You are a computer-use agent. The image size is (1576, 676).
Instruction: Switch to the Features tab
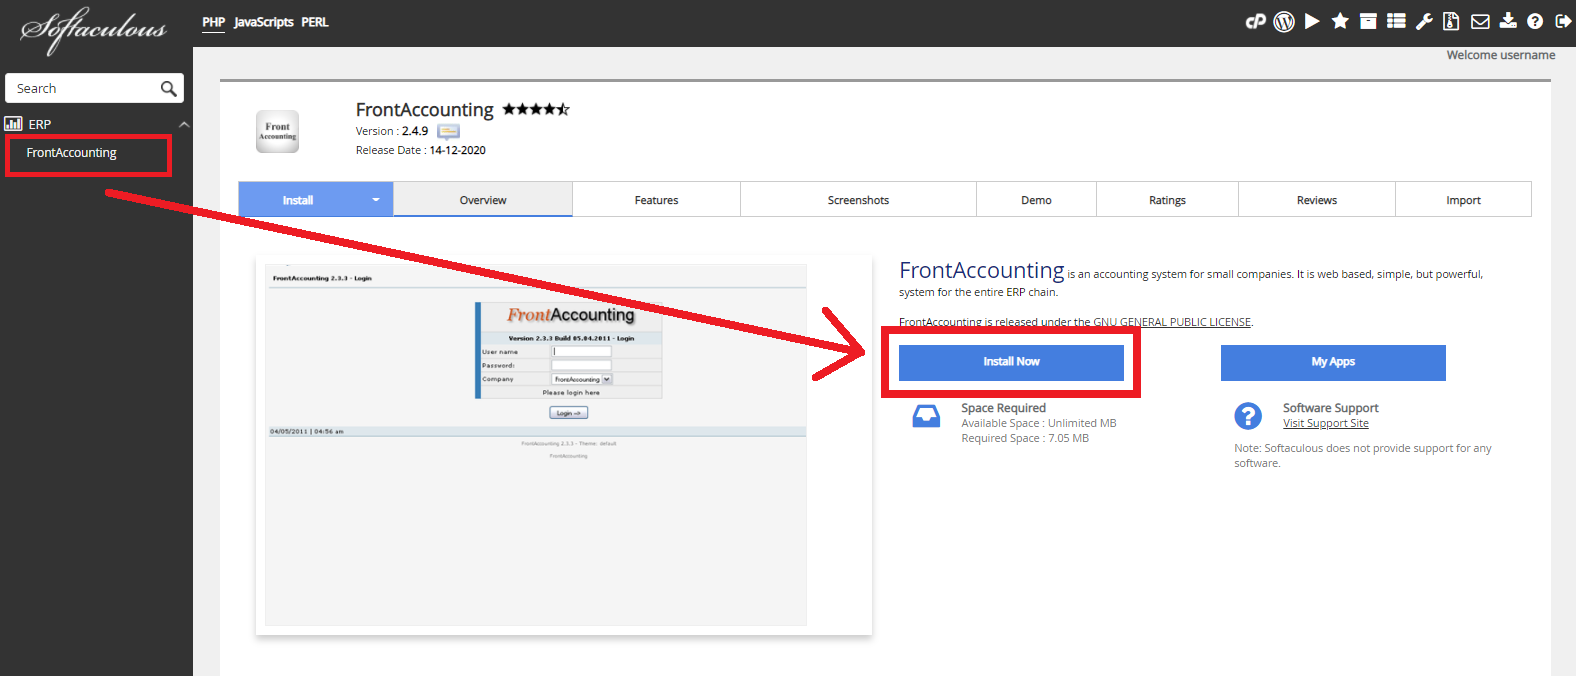tap(656, 200)
